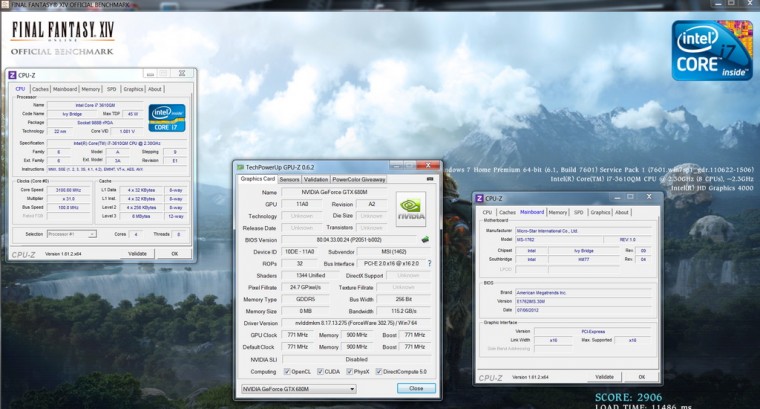Click the BIOS Version field in GPU-Z

coord(345,239)
